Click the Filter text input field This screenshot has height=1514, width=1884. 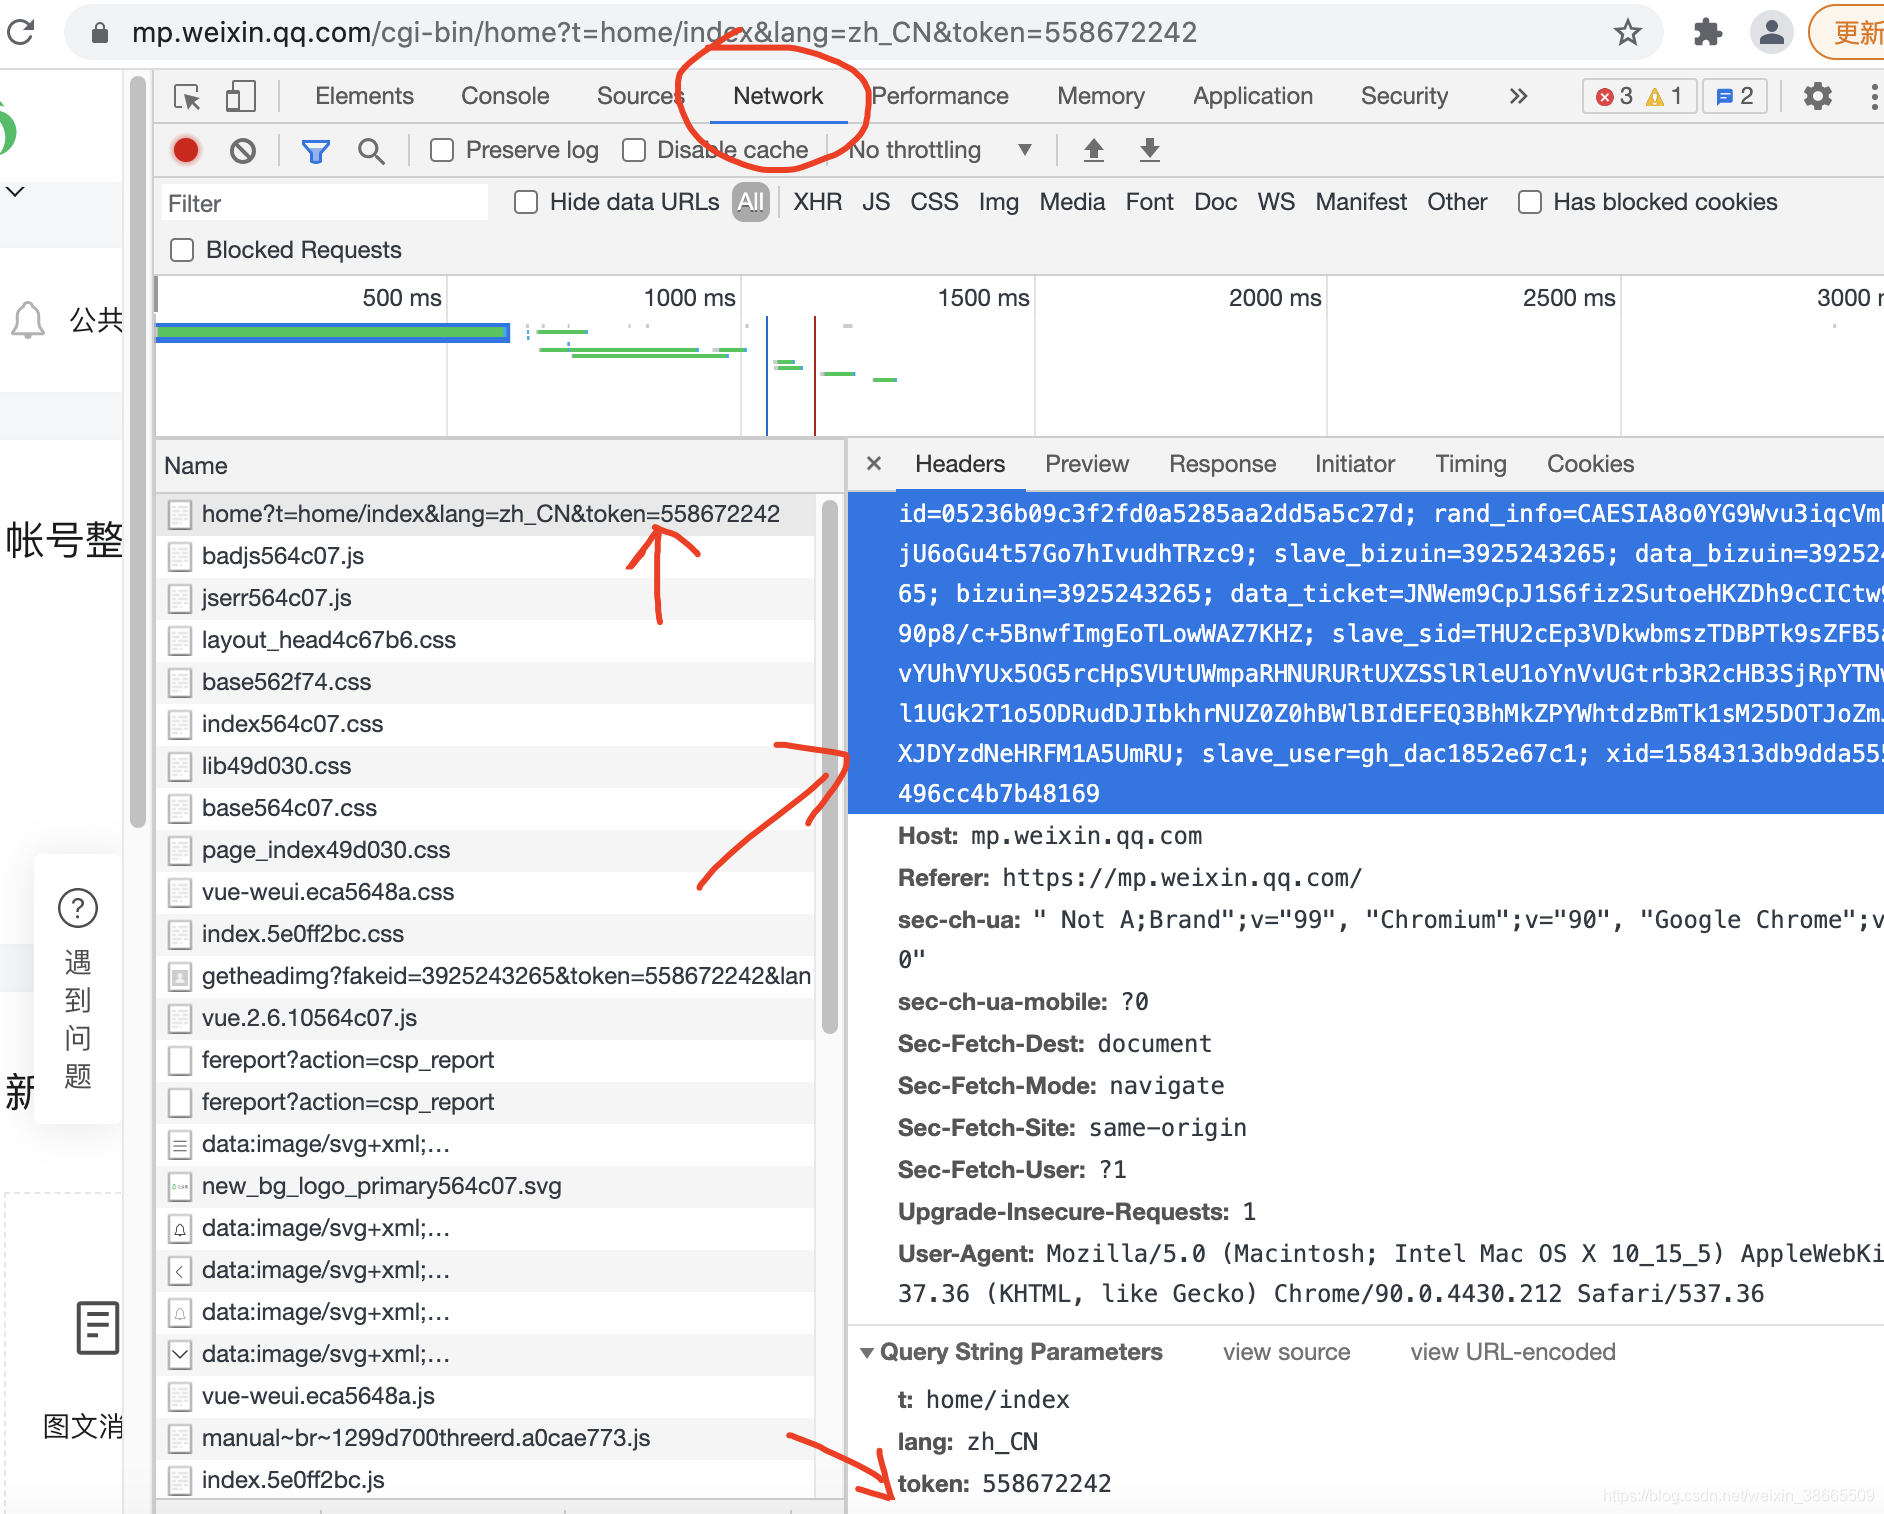pos(324,203)
